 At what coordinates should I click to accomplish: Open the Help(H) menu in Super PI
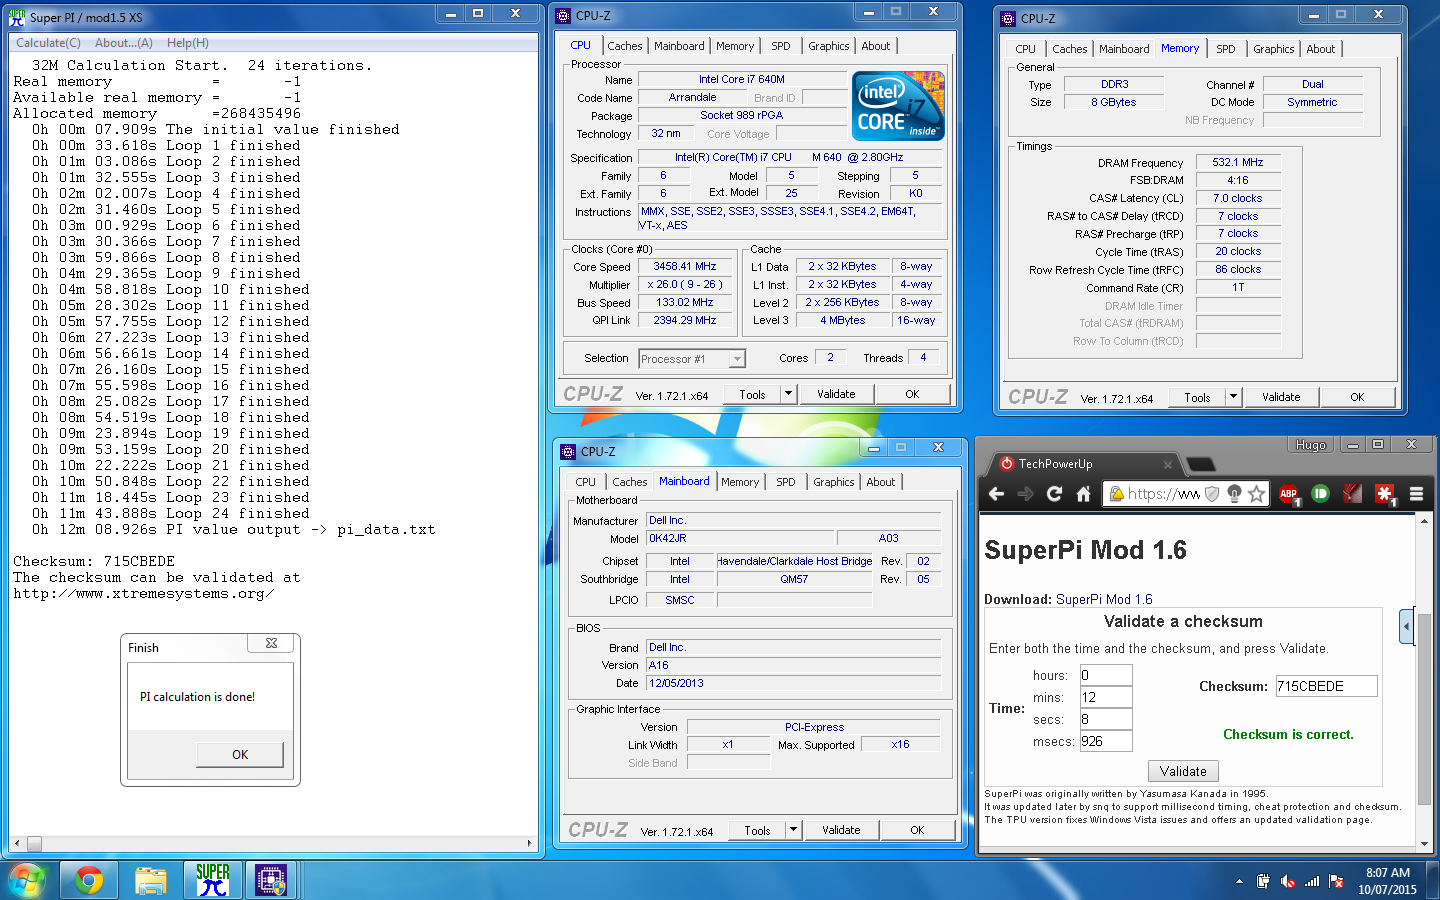tap(188, 43)
